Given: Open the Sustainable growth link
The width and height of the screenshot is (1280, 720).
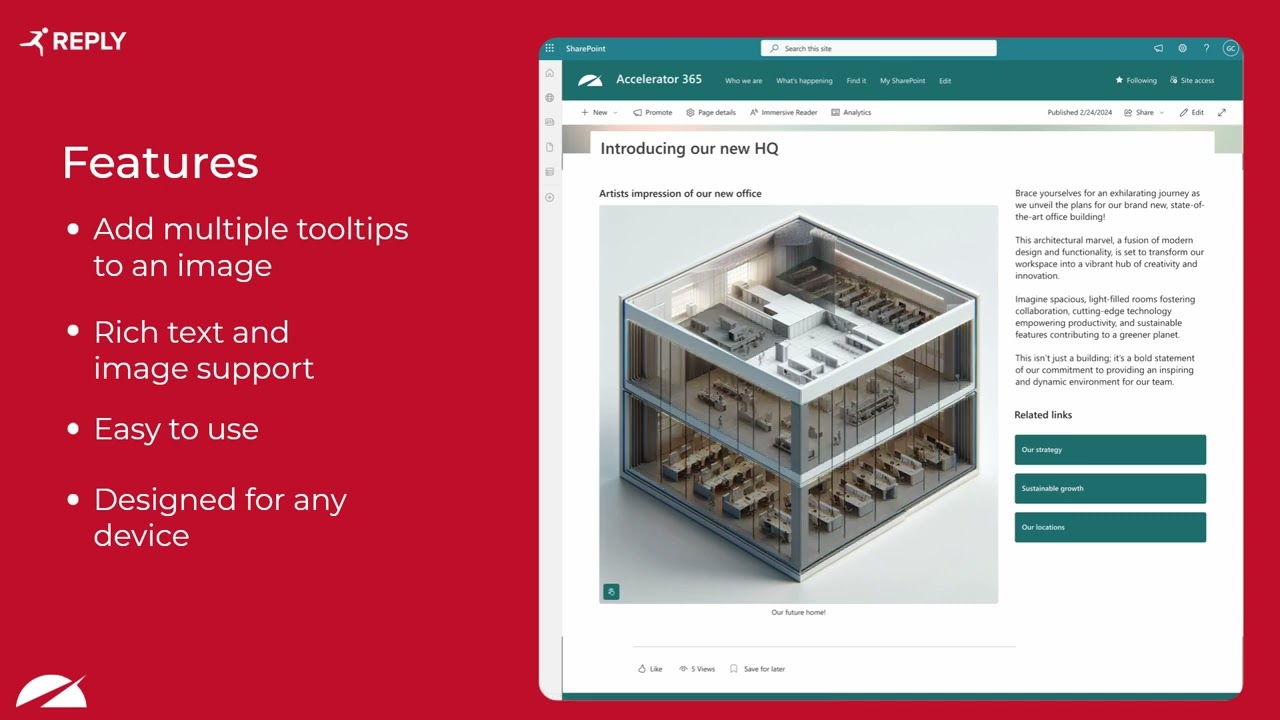Looking at the screenshot, I should tap(1110, 489).
